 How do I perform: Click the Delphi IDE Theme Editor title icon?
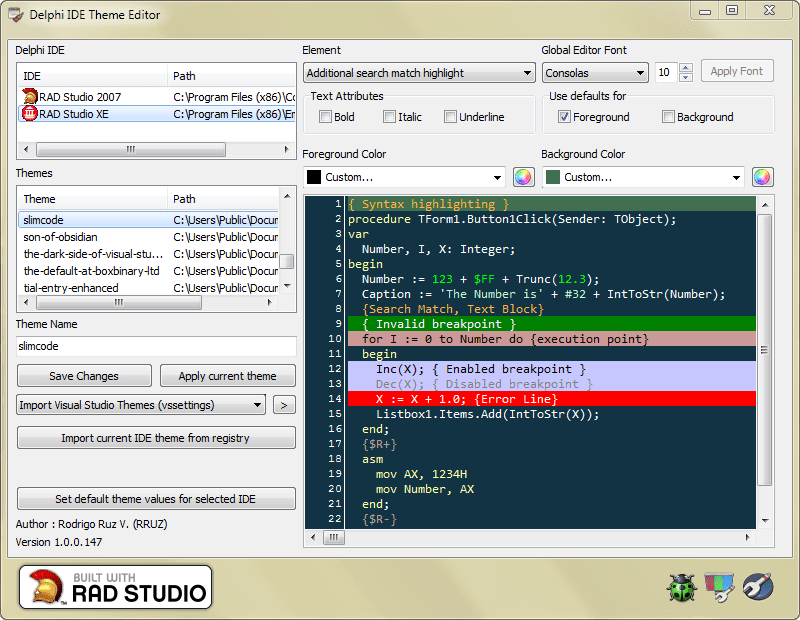pyautogui.click(x=16, y=15)
